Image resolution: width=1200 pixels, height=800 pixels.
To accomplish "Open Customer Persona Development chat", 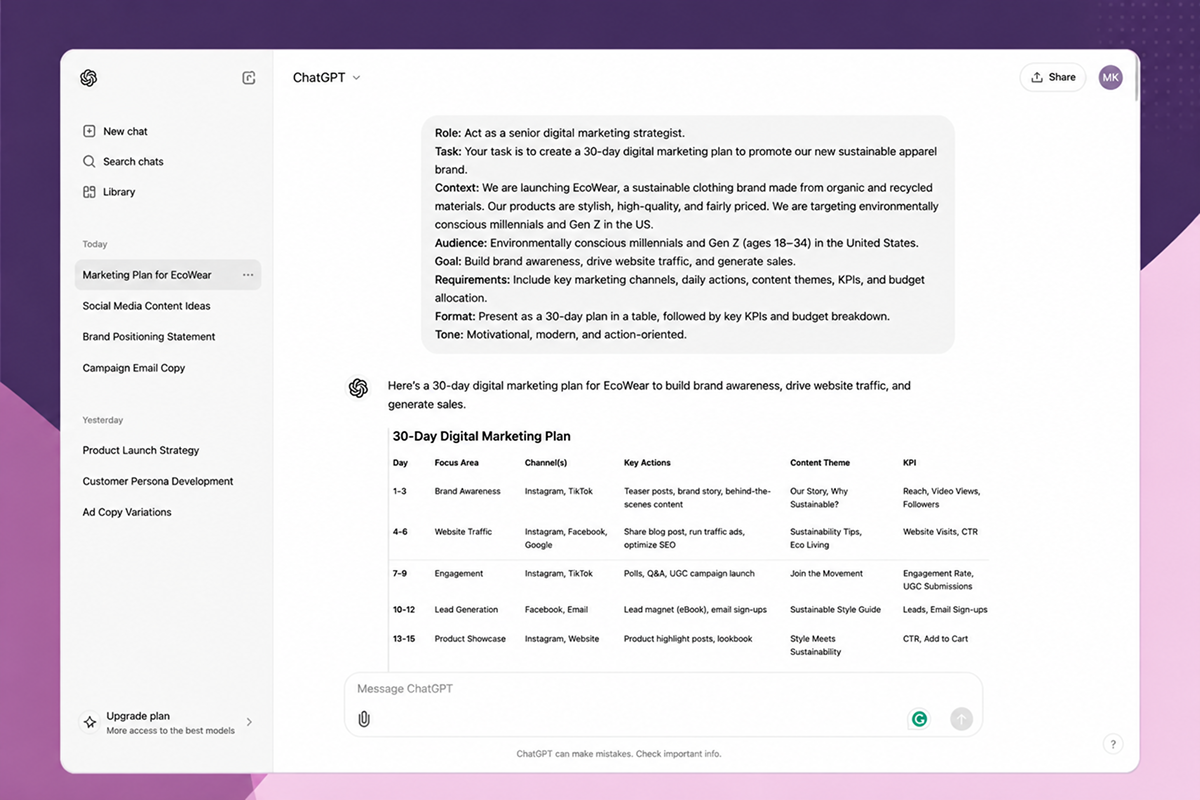I will [158, 481].
